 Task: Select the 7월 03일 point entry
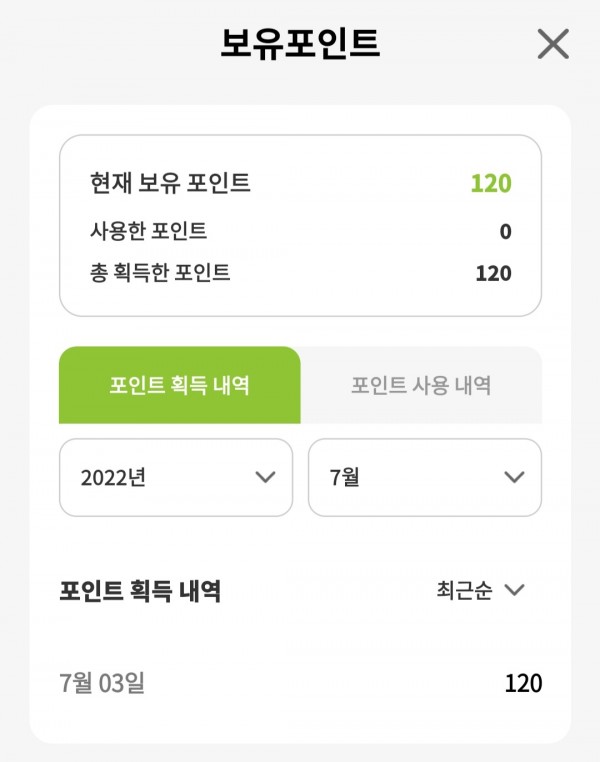(x=300, y=683)
